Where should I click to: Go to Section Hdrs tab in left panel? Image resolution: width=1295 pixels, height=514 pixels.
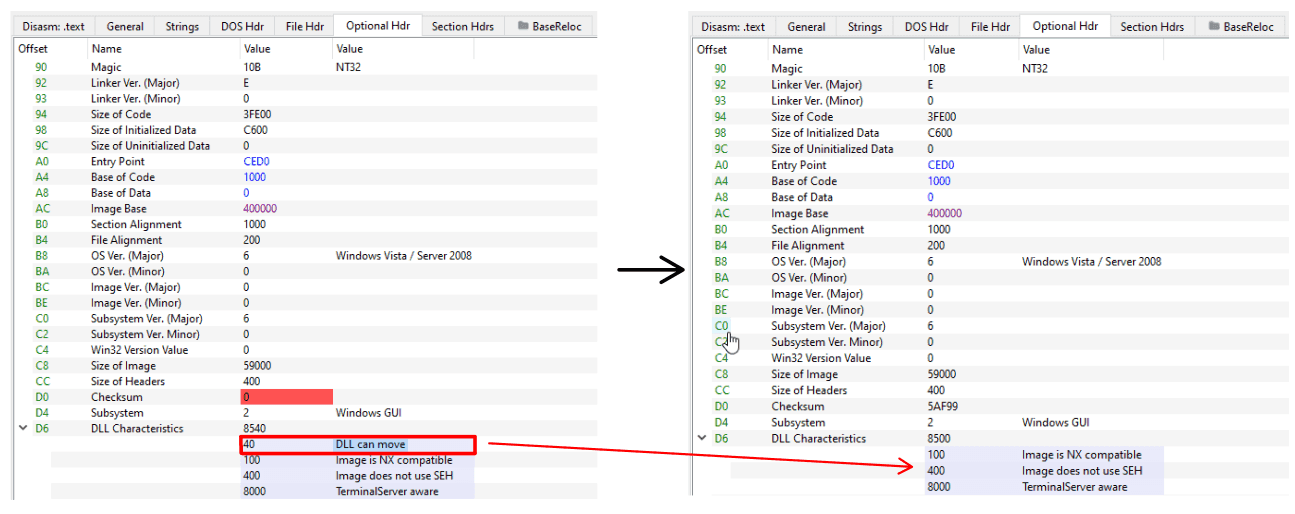coord(464,27)
